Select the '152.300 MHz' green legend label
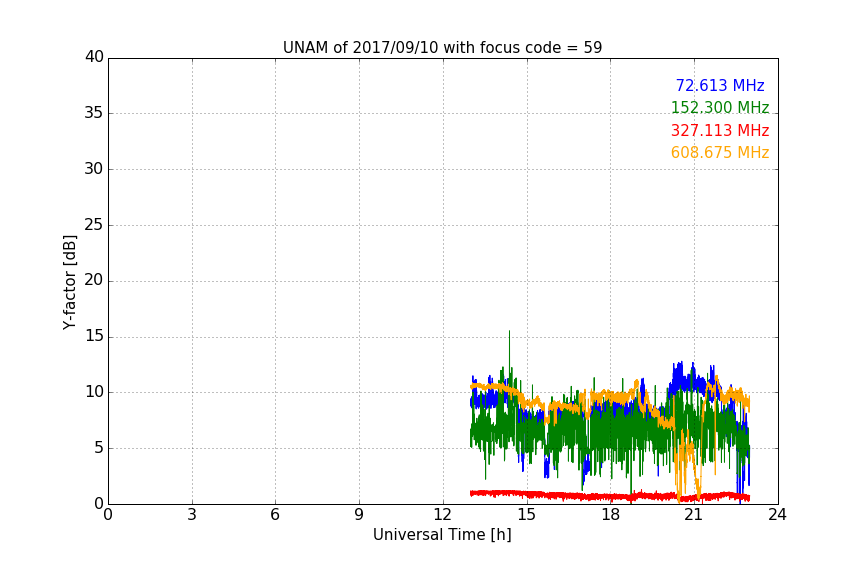The image size is (864, 576). pos(720,107)
